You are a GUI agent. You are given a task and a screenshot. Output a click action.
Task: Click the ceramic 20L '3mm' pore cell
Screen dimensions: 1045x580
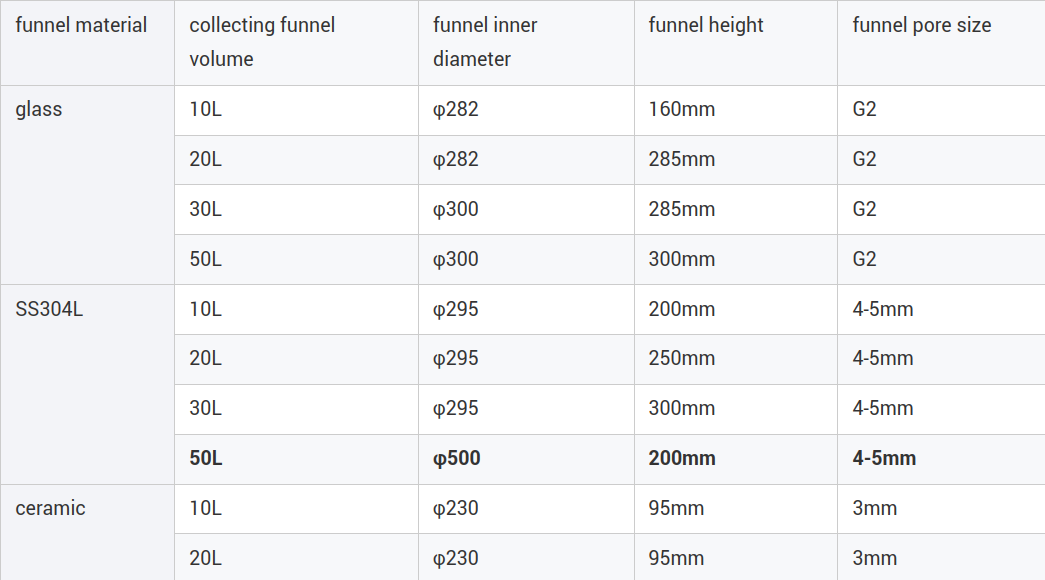(941, 557)
